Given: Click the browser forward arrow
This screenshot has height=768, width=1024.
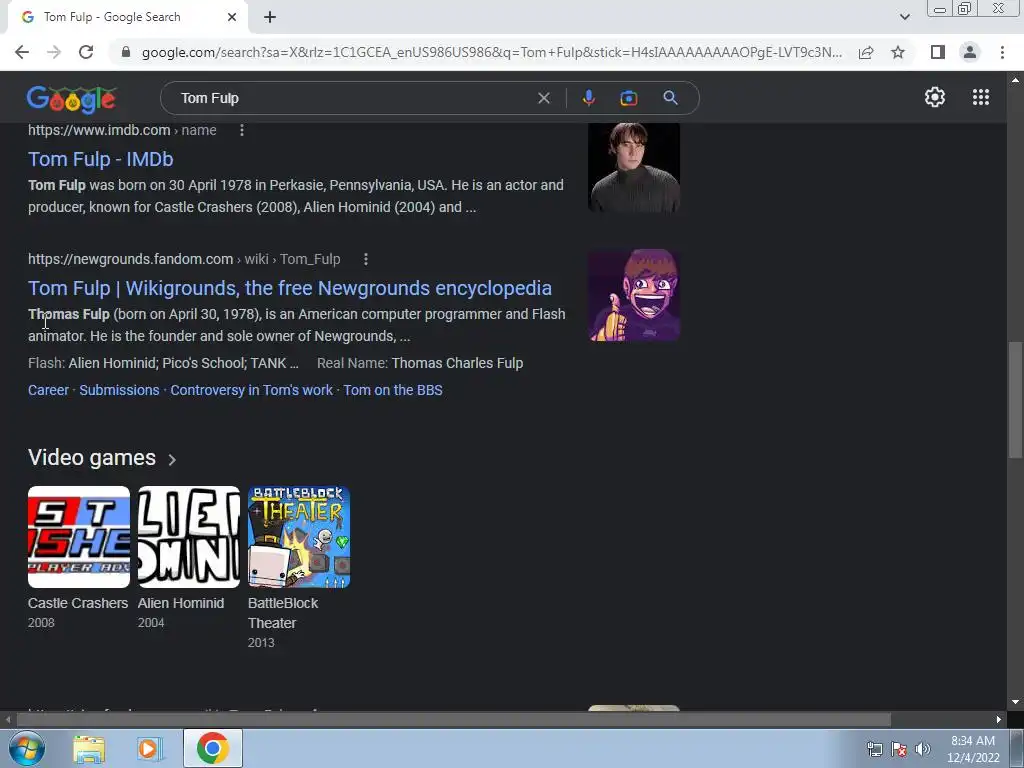Looking at the screenshot, I should [x=54, y=52].
